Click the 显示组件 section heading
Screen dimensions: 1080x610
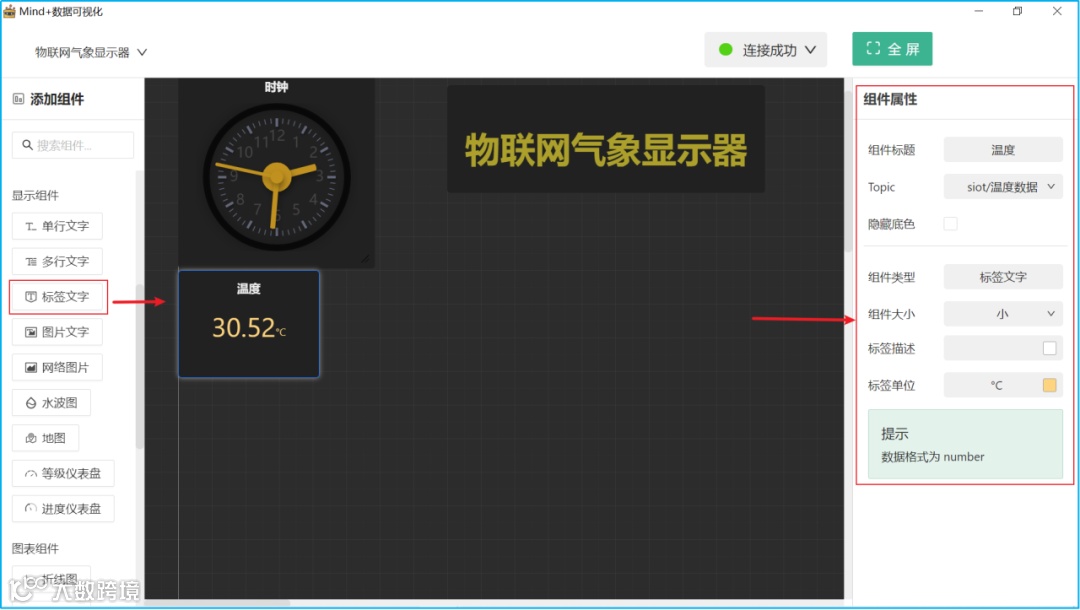[x=35, y=196]
